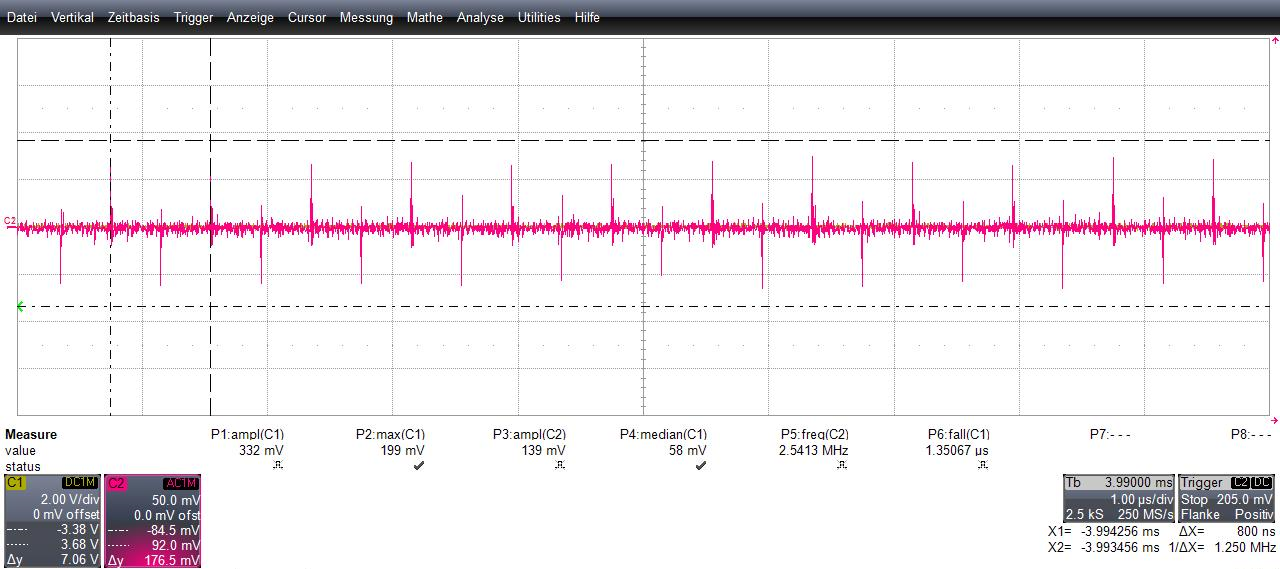
Task: Select the P5:freq(C2) measurement header
Action: click(x=814, y=435)
